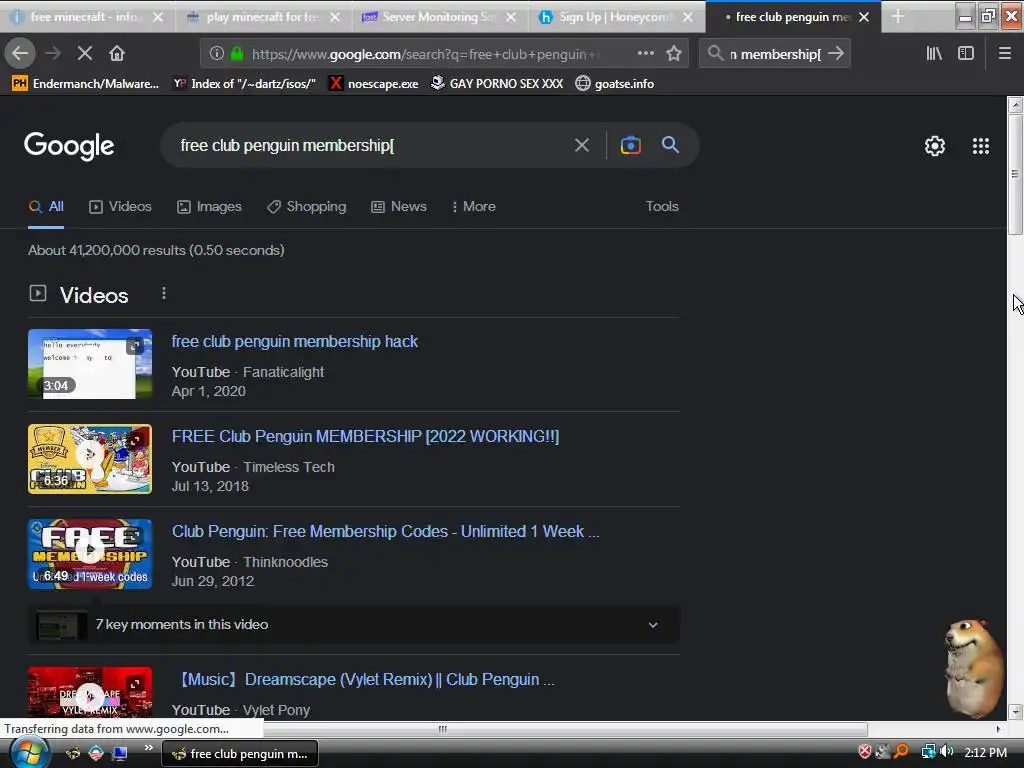Click the horizontal scrollbar thumb

tap(443, 729)
